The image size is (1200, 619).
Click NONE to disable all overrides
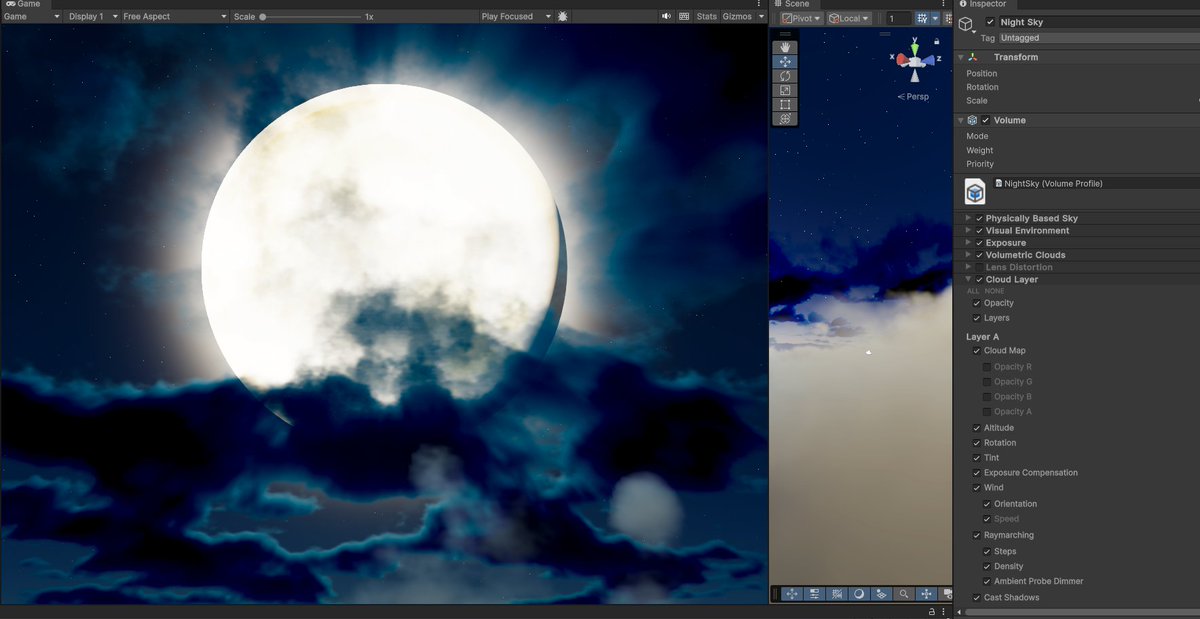(x=994, y=291)
